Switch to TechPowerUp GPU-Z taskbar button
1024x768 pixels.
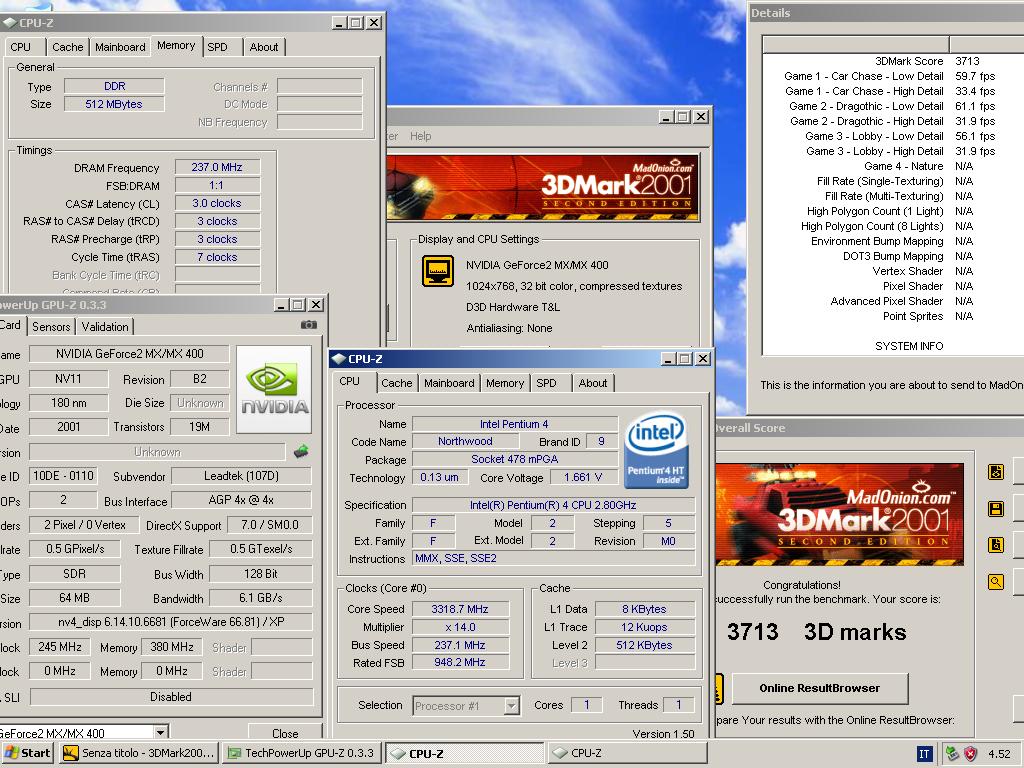[x=301, y=753]
